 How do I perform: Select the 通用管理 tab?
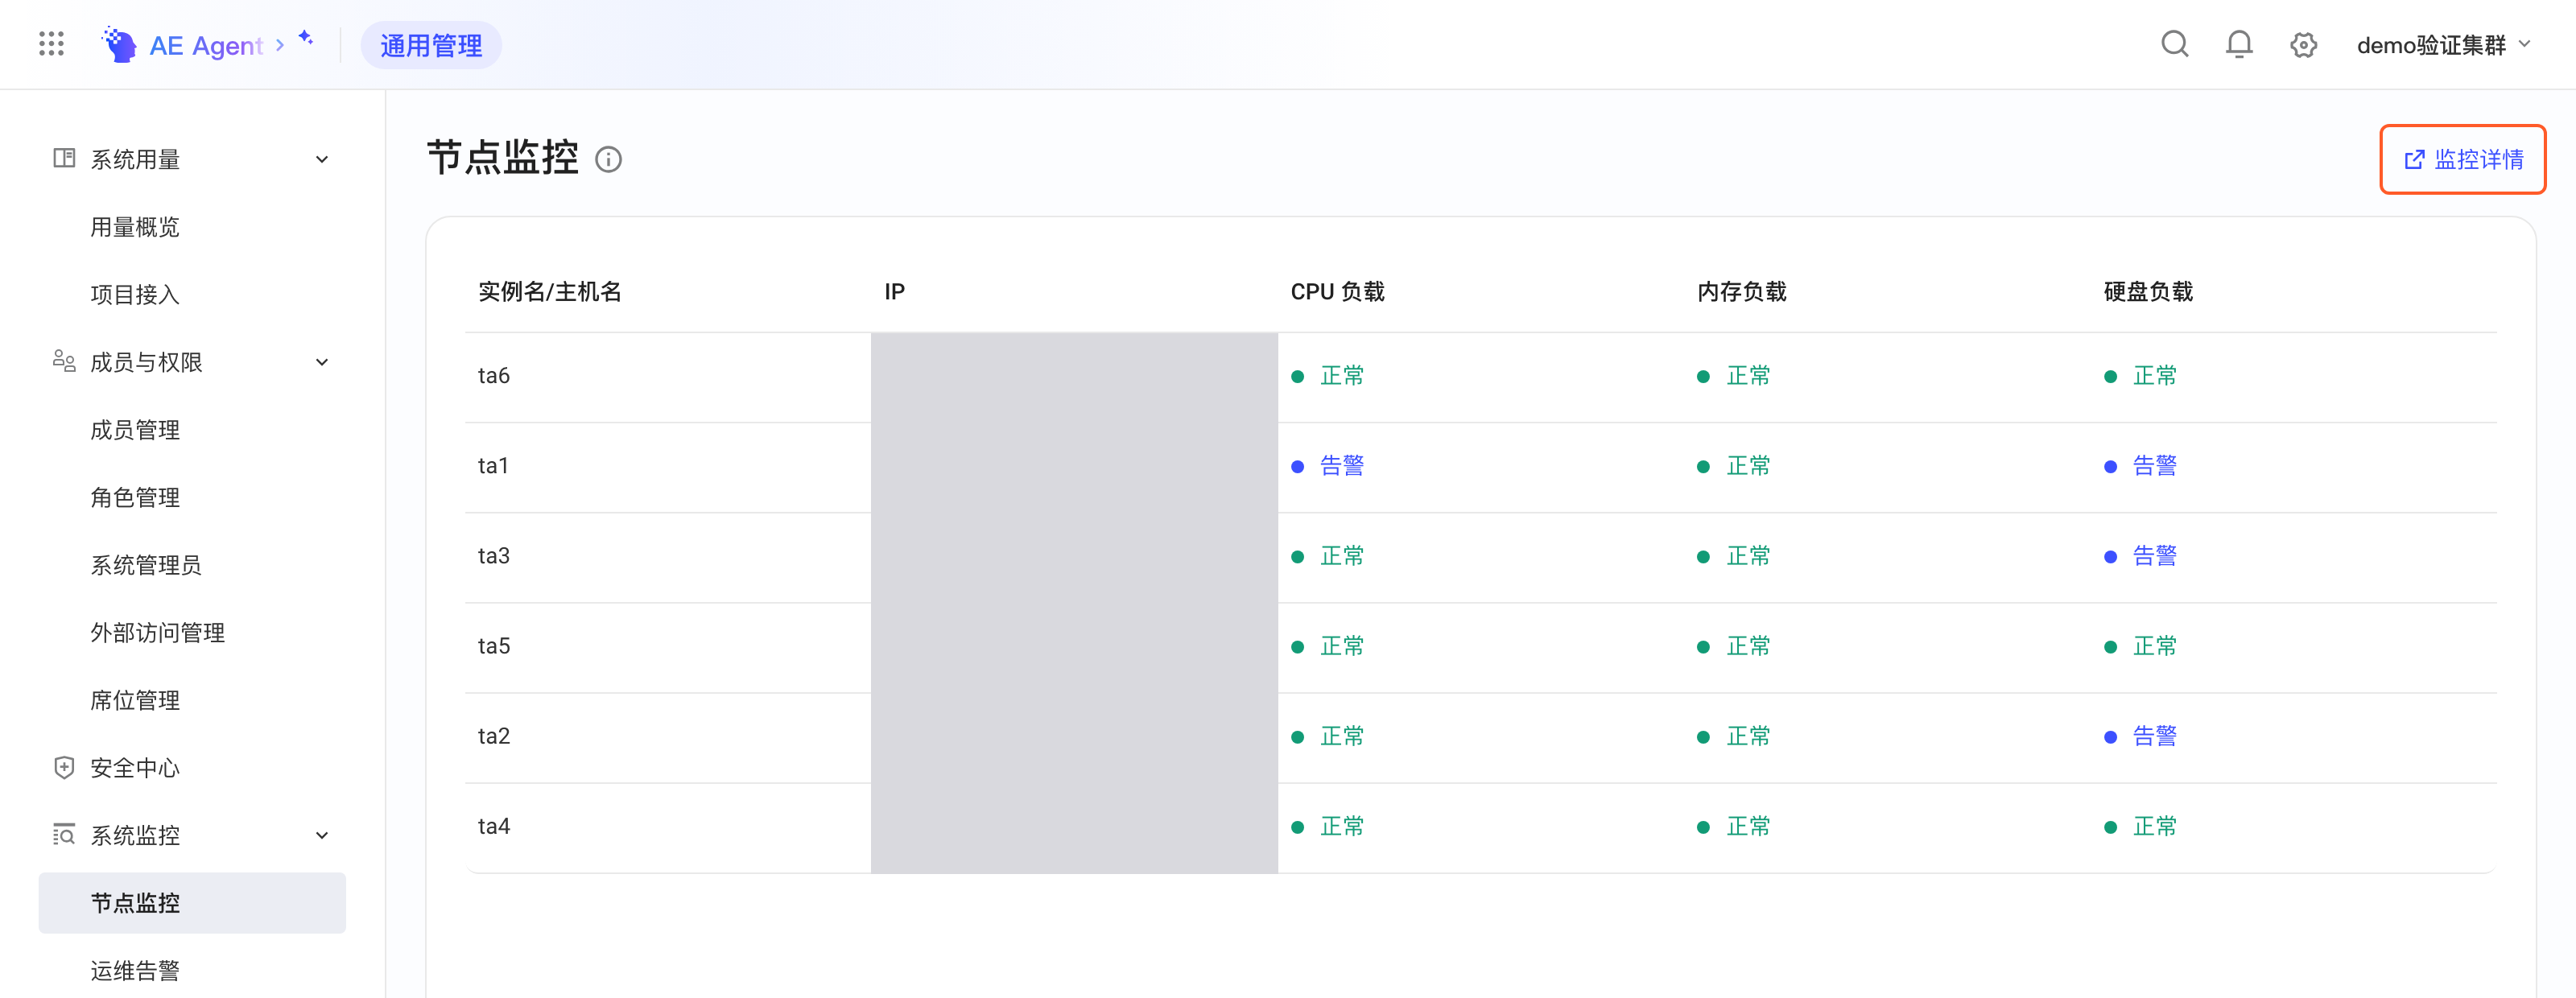pyautogui.click(x=431, y=45)
